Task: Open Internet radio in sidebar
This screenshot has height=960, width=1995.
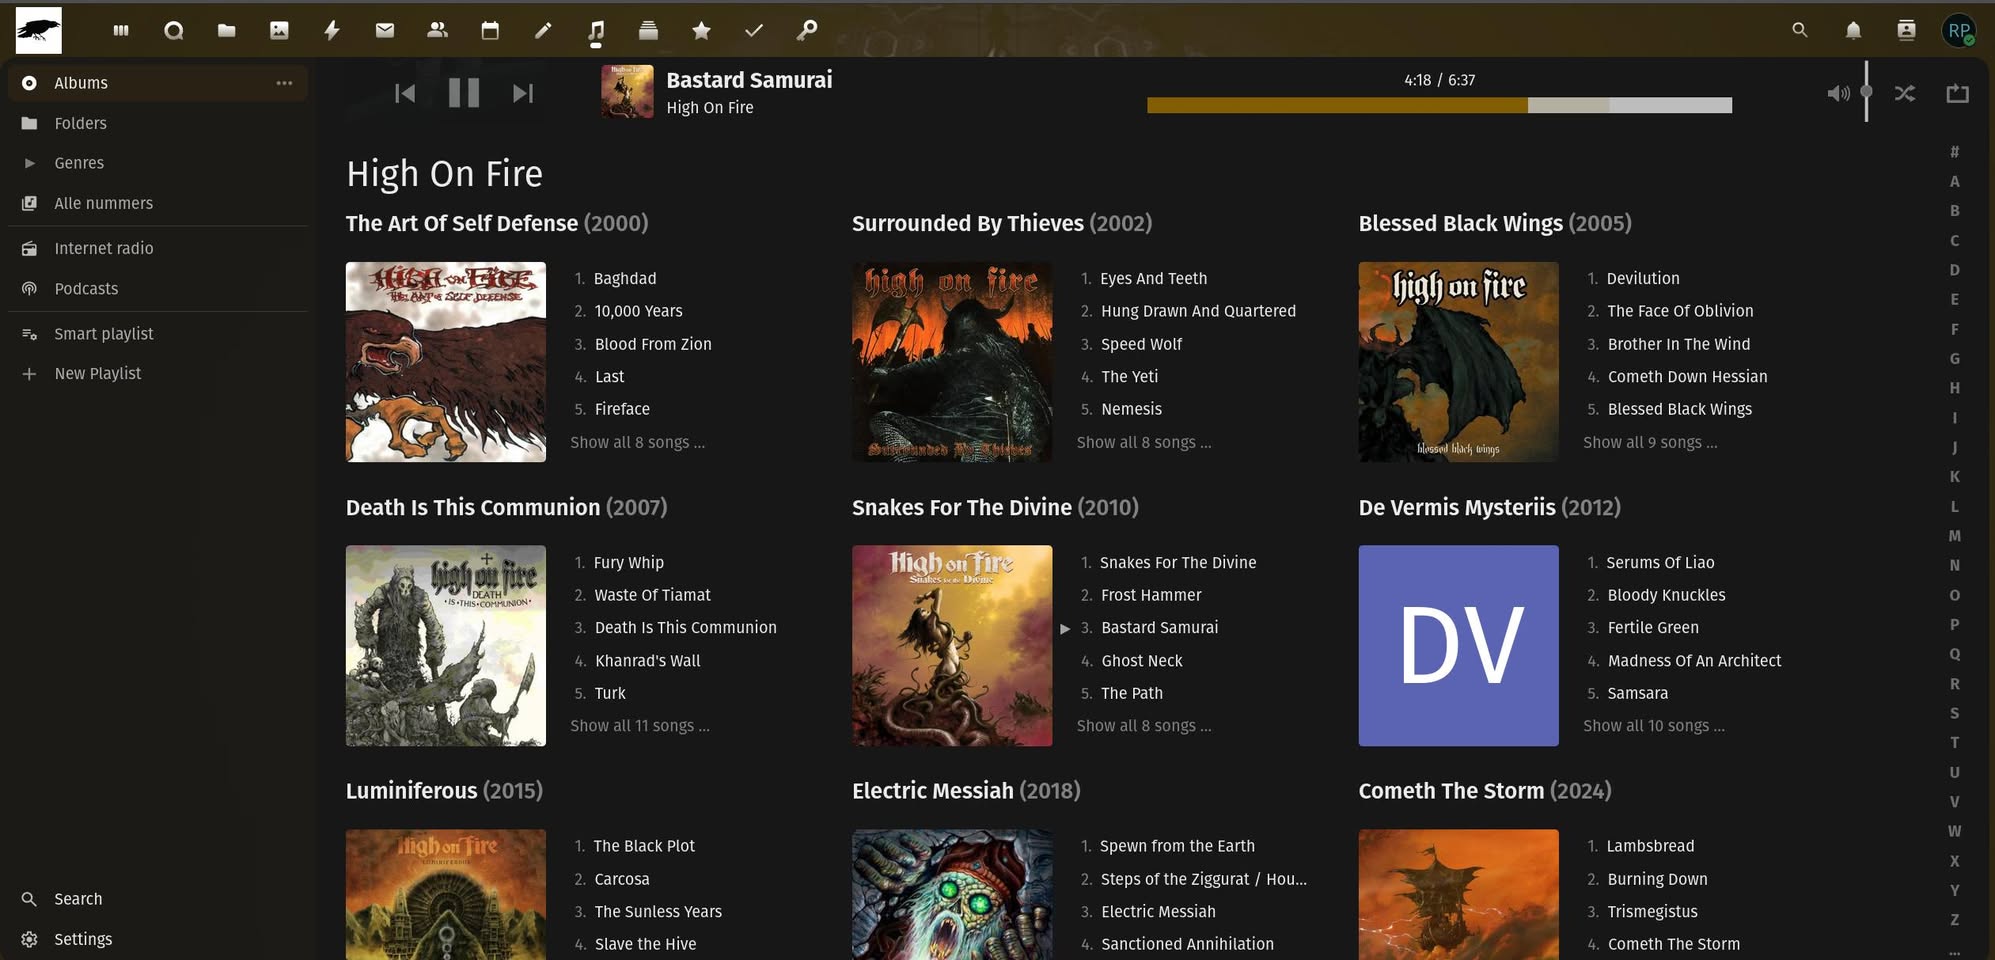Action: tap(158, 248)
